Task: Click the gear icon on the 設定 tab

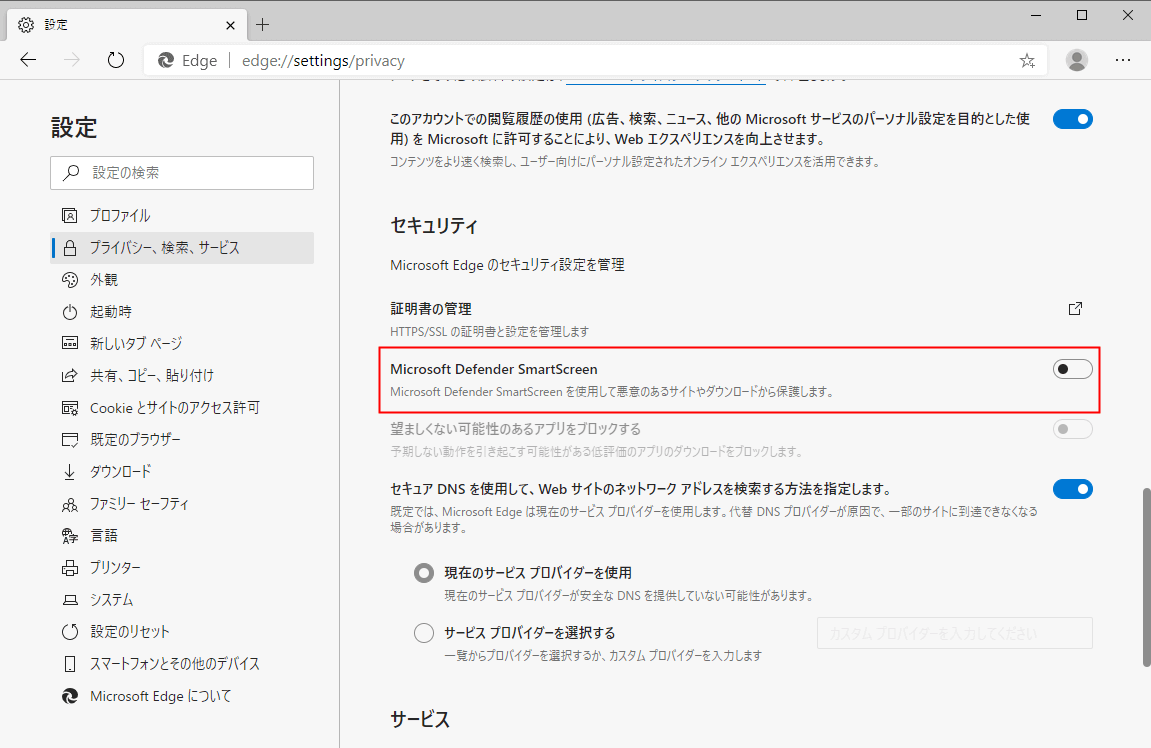Action: (x=26, y=25)
